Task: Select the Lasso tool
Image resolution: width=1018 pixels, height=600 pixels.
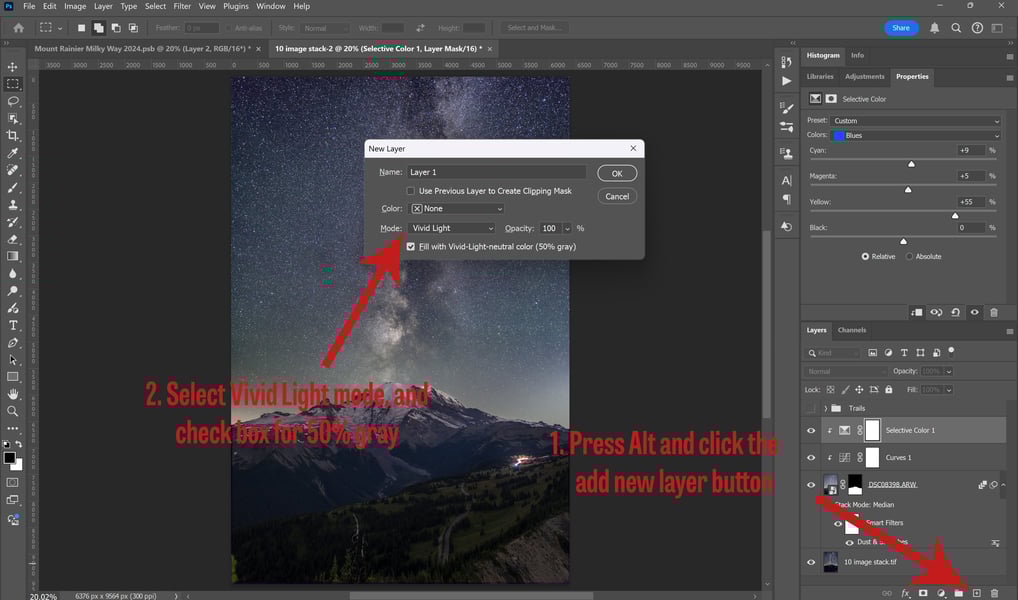Action: click(12, 101)
